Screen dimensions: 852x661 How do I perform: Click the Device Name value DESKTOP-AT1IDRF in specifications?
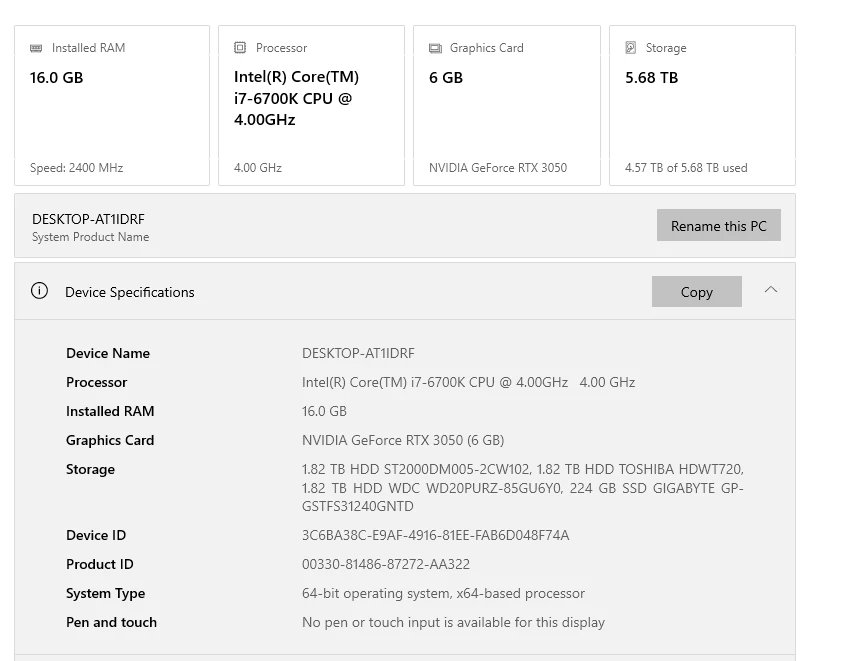coord(358,353)
